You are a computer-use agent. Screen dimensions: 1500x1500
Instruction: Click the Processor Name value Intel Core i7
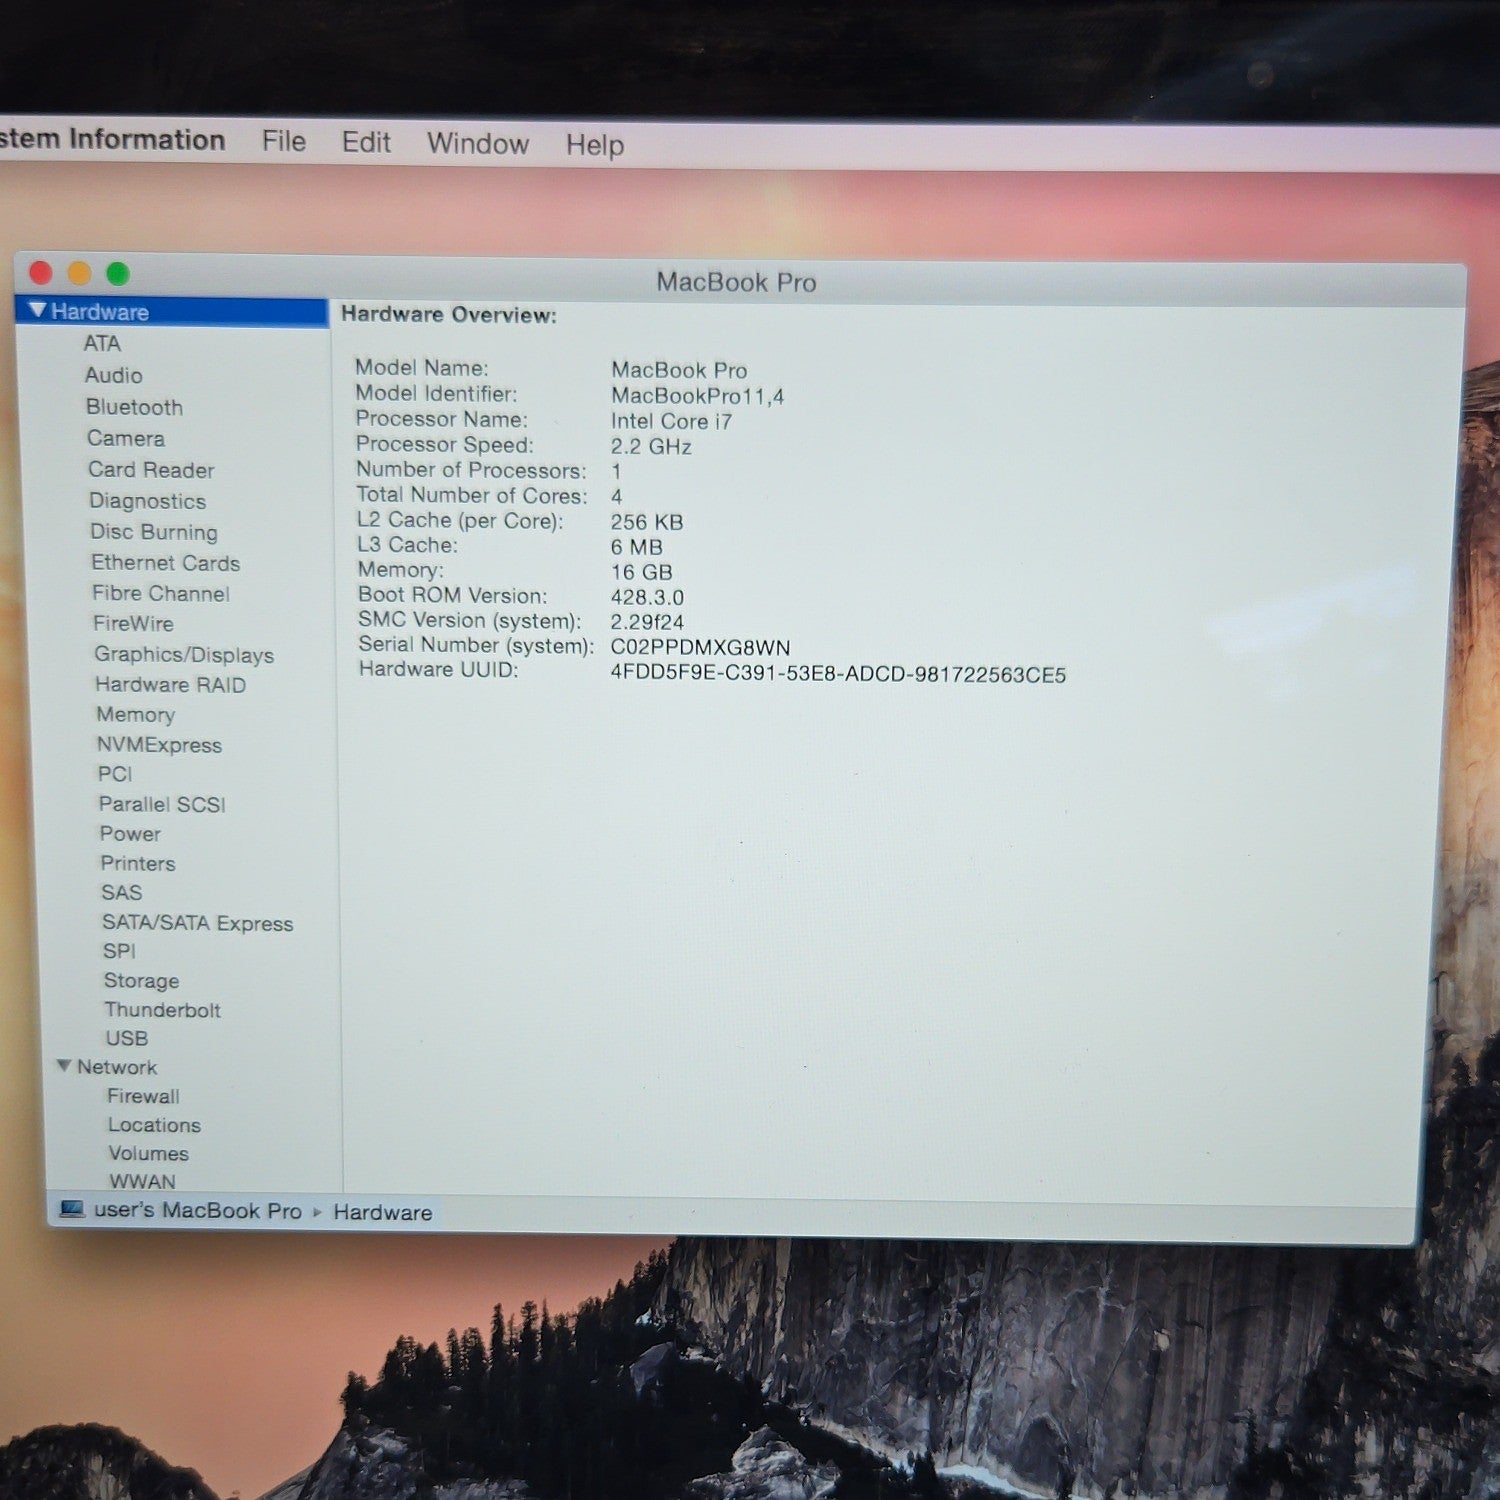click(x=671, y=421)
